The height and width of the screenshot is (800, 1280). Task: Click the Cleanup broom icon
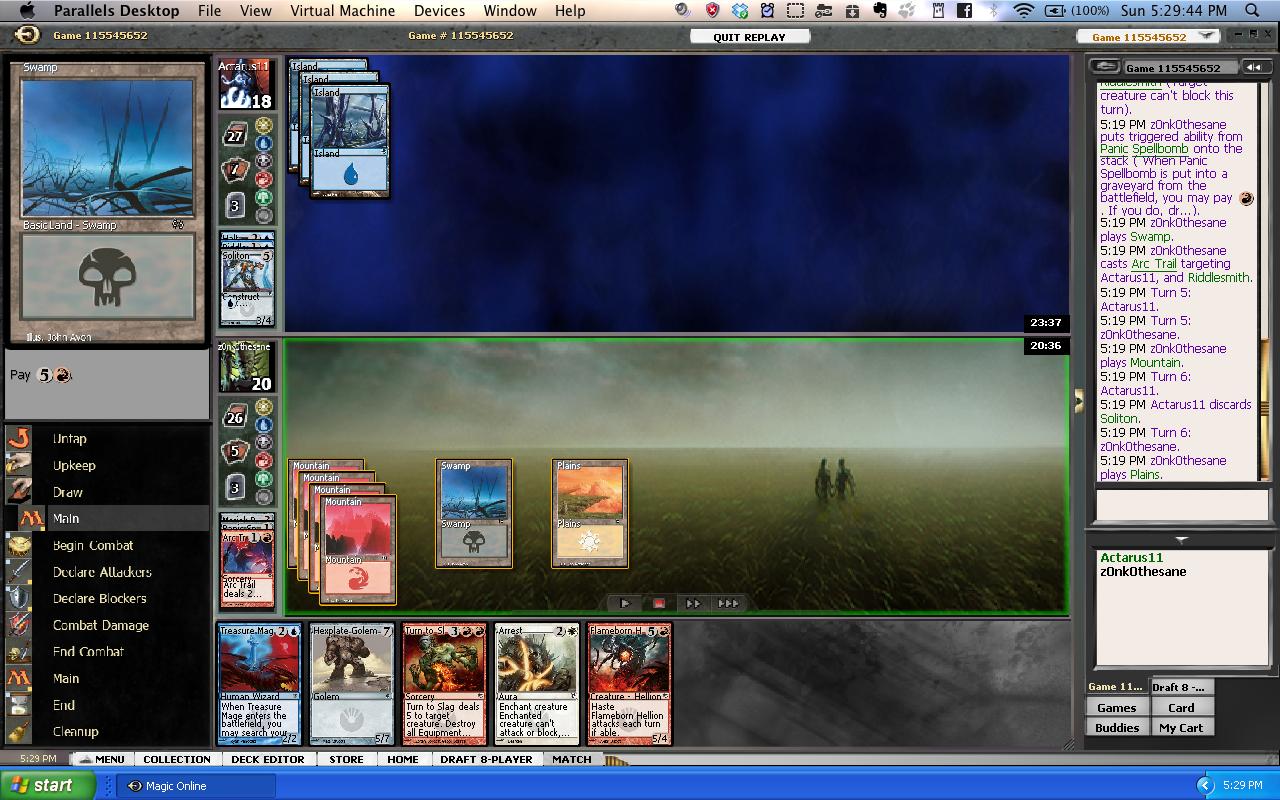coord(19,732)
